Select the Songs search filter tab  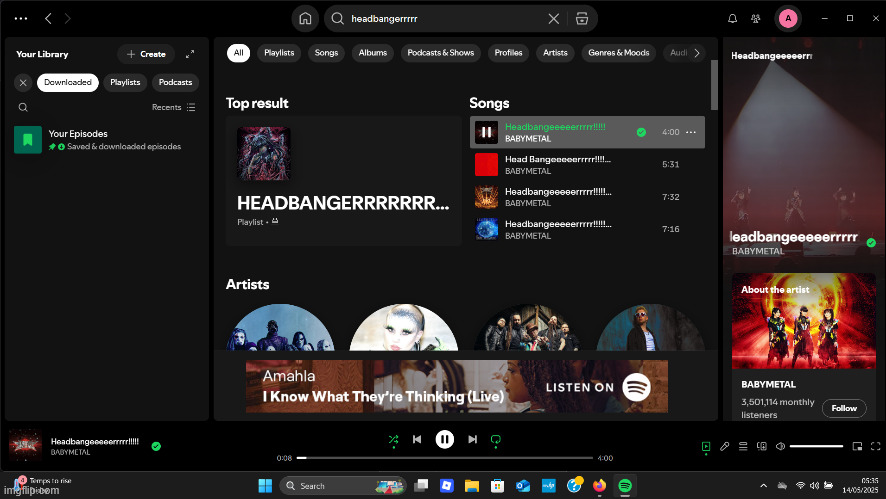click(x=326, y=53)
